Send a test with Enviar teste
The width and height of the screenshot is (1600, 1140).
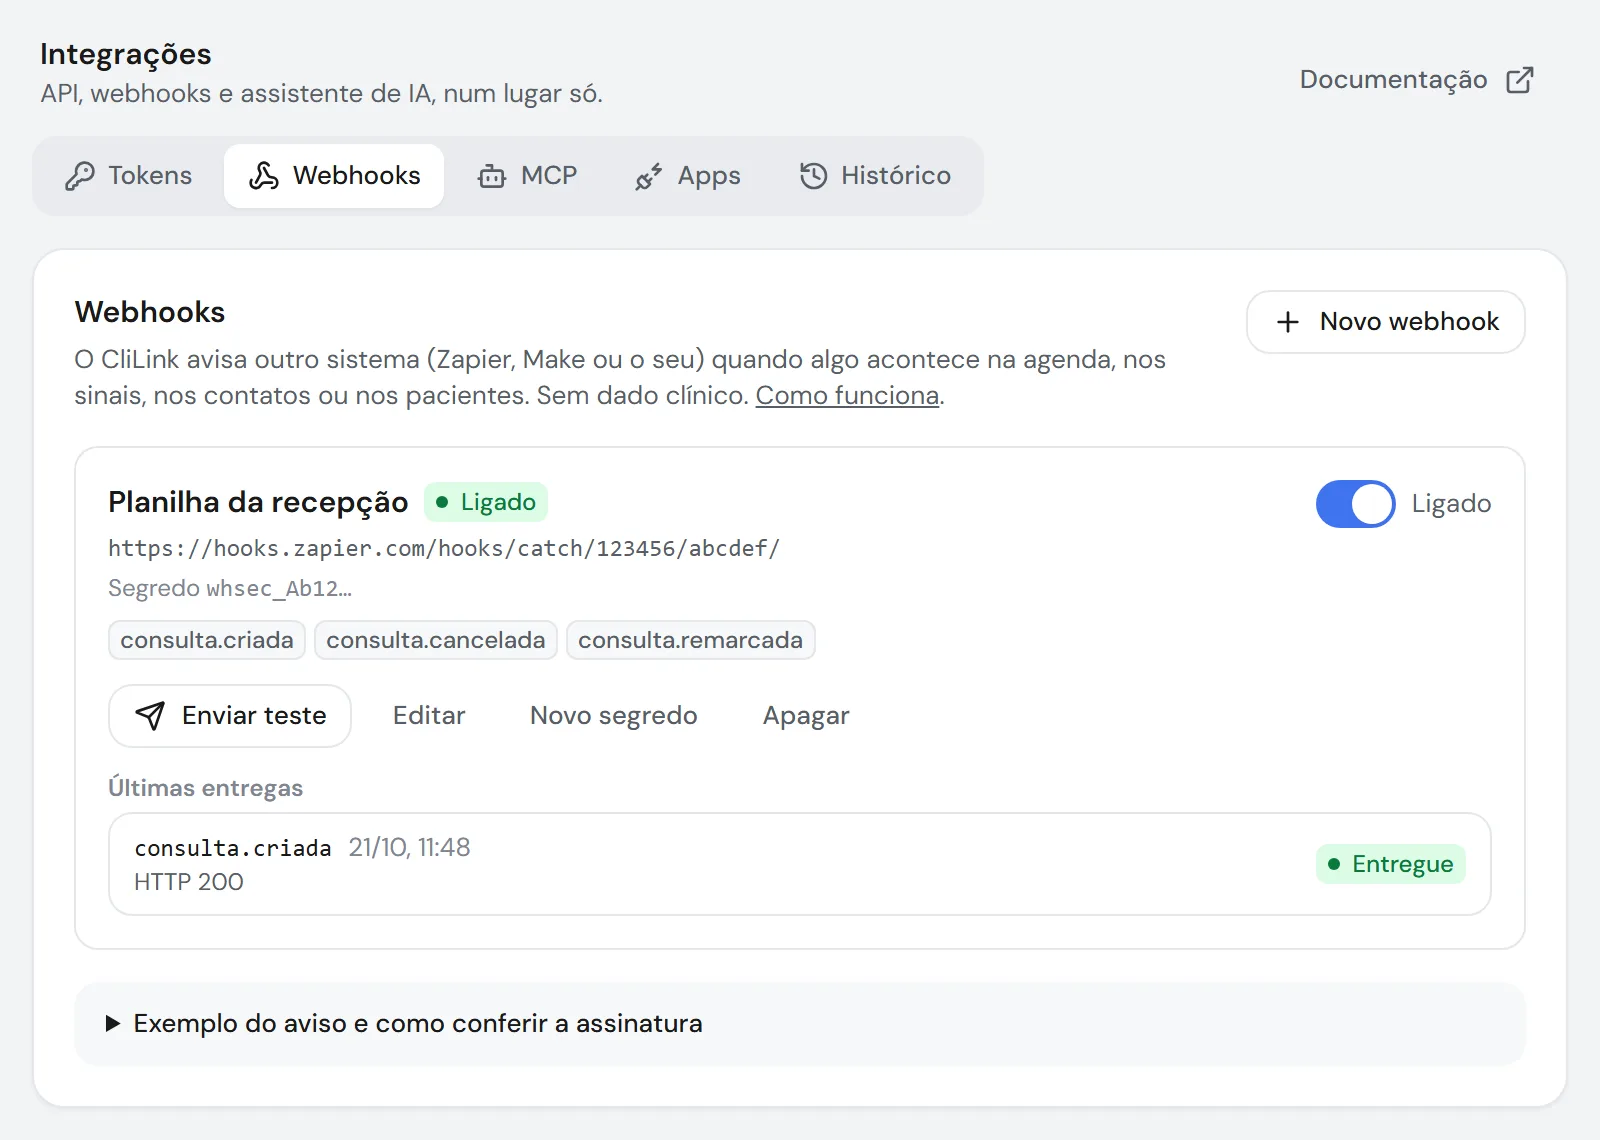tap(230, 716)
